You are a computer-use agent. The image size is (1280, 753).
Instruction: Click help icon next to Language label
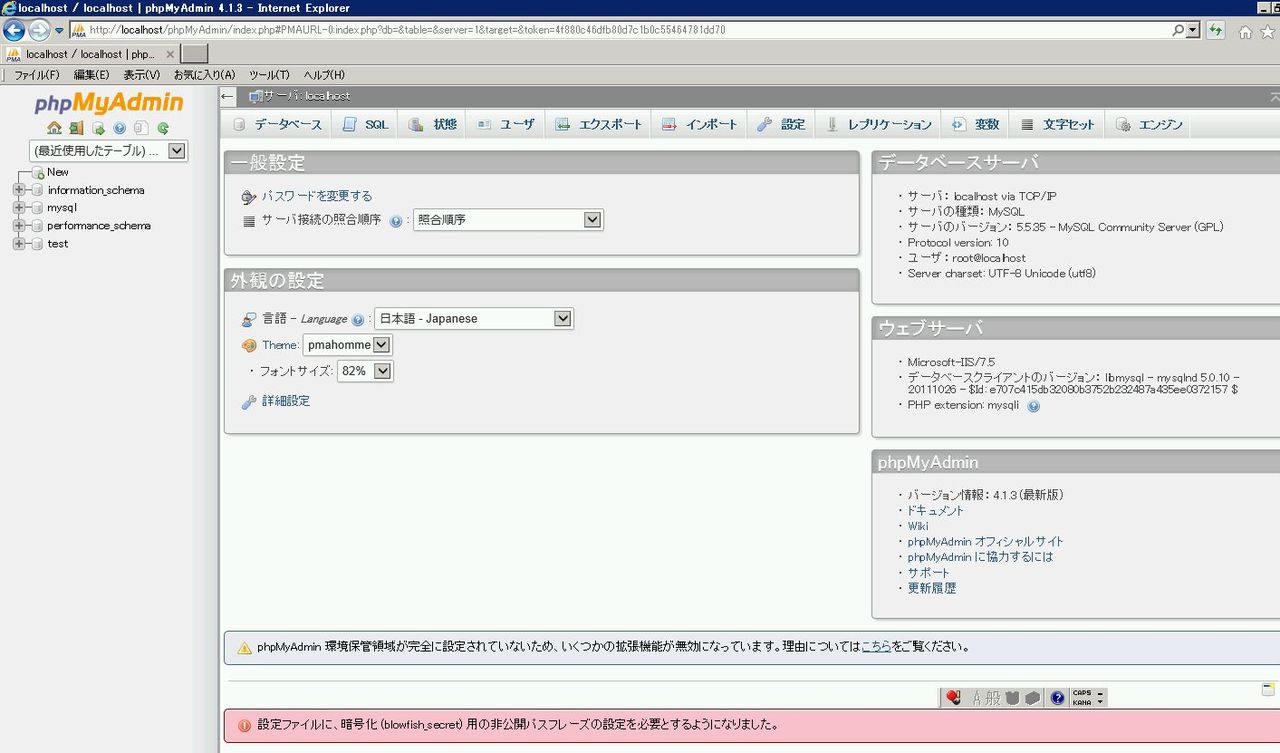coord(358,320)
